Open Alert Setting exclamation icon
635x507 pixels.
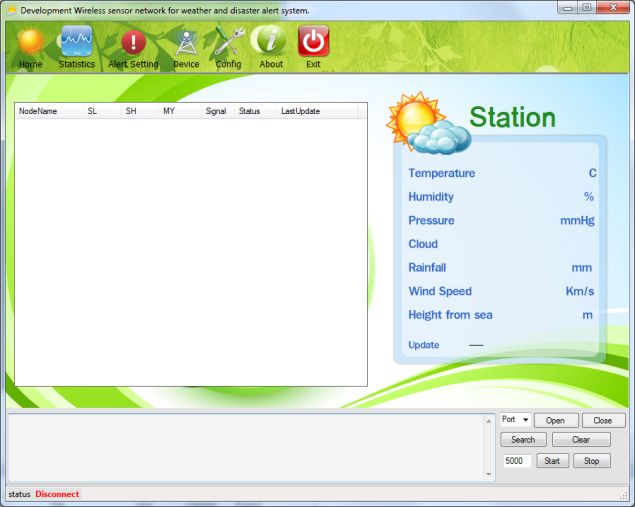coord(134,42)
